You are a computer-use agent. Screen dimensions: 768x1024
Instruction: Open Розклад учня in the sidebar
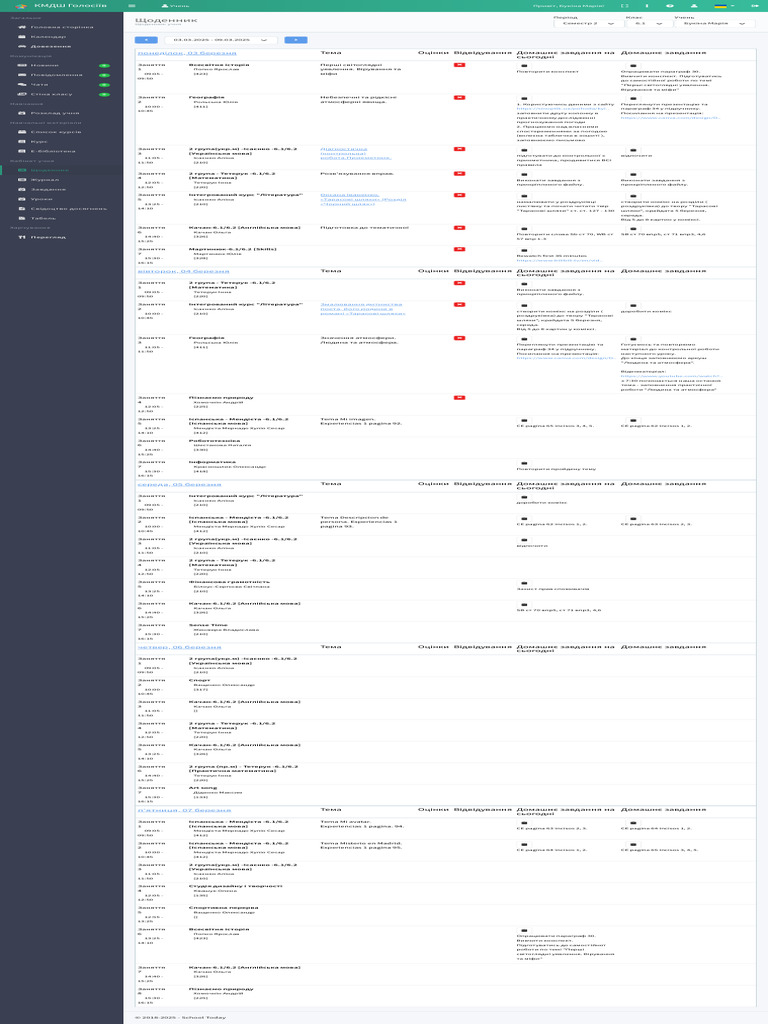click(61, 113)
